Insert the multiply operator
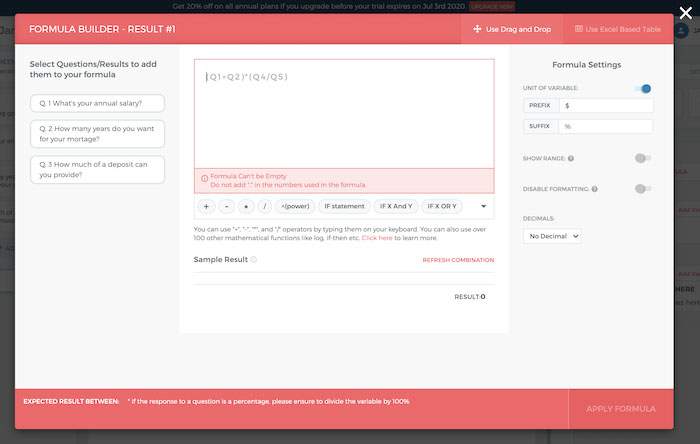This screenshot has width=700, height=444. (246, 206)
